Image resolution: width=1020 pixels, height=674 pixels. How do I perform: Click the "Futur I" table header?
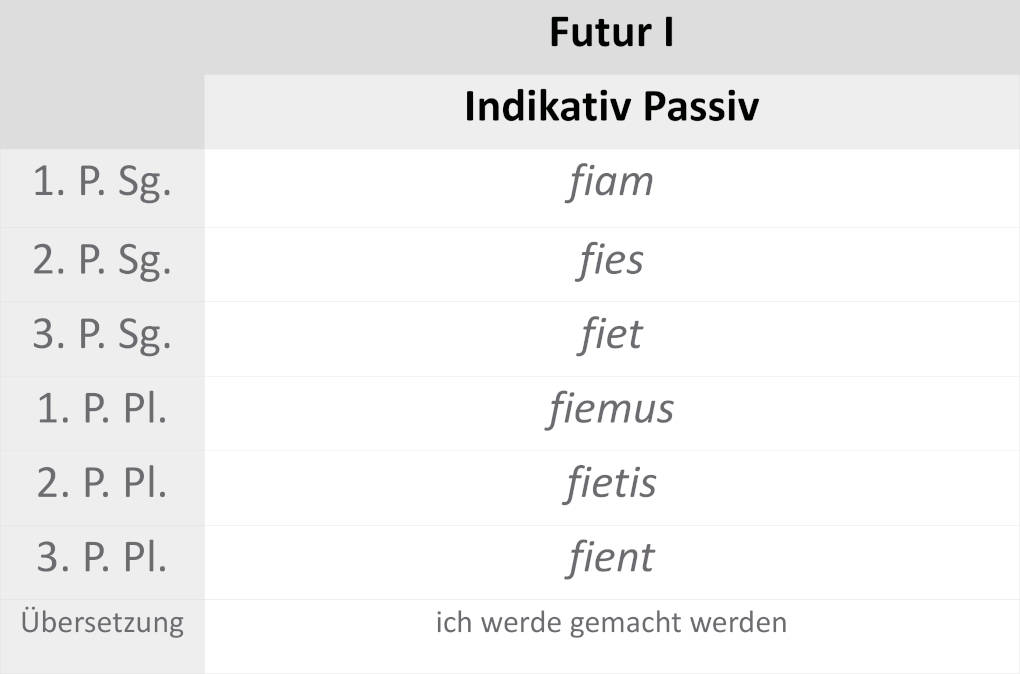pyautogui.click(x=611, y=34)
